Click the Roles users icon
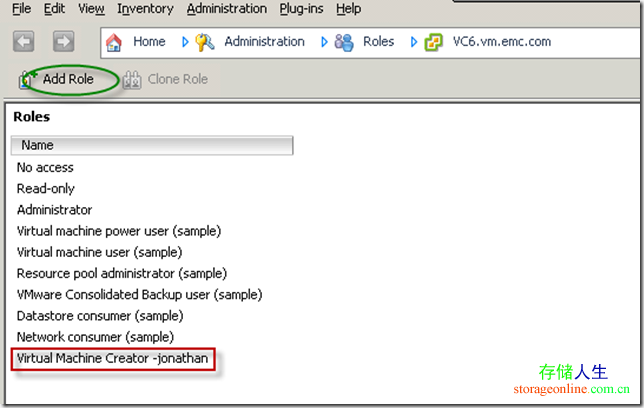The image size is (644, 408). pyautogui.click(x=344, y=42)
